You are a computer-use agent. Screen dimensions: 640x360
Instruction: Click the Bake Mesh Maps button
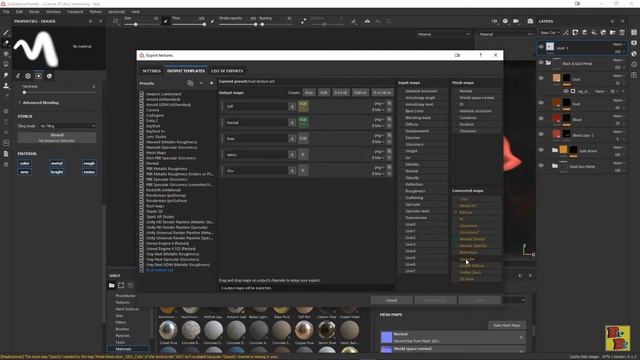coord(507,325)
